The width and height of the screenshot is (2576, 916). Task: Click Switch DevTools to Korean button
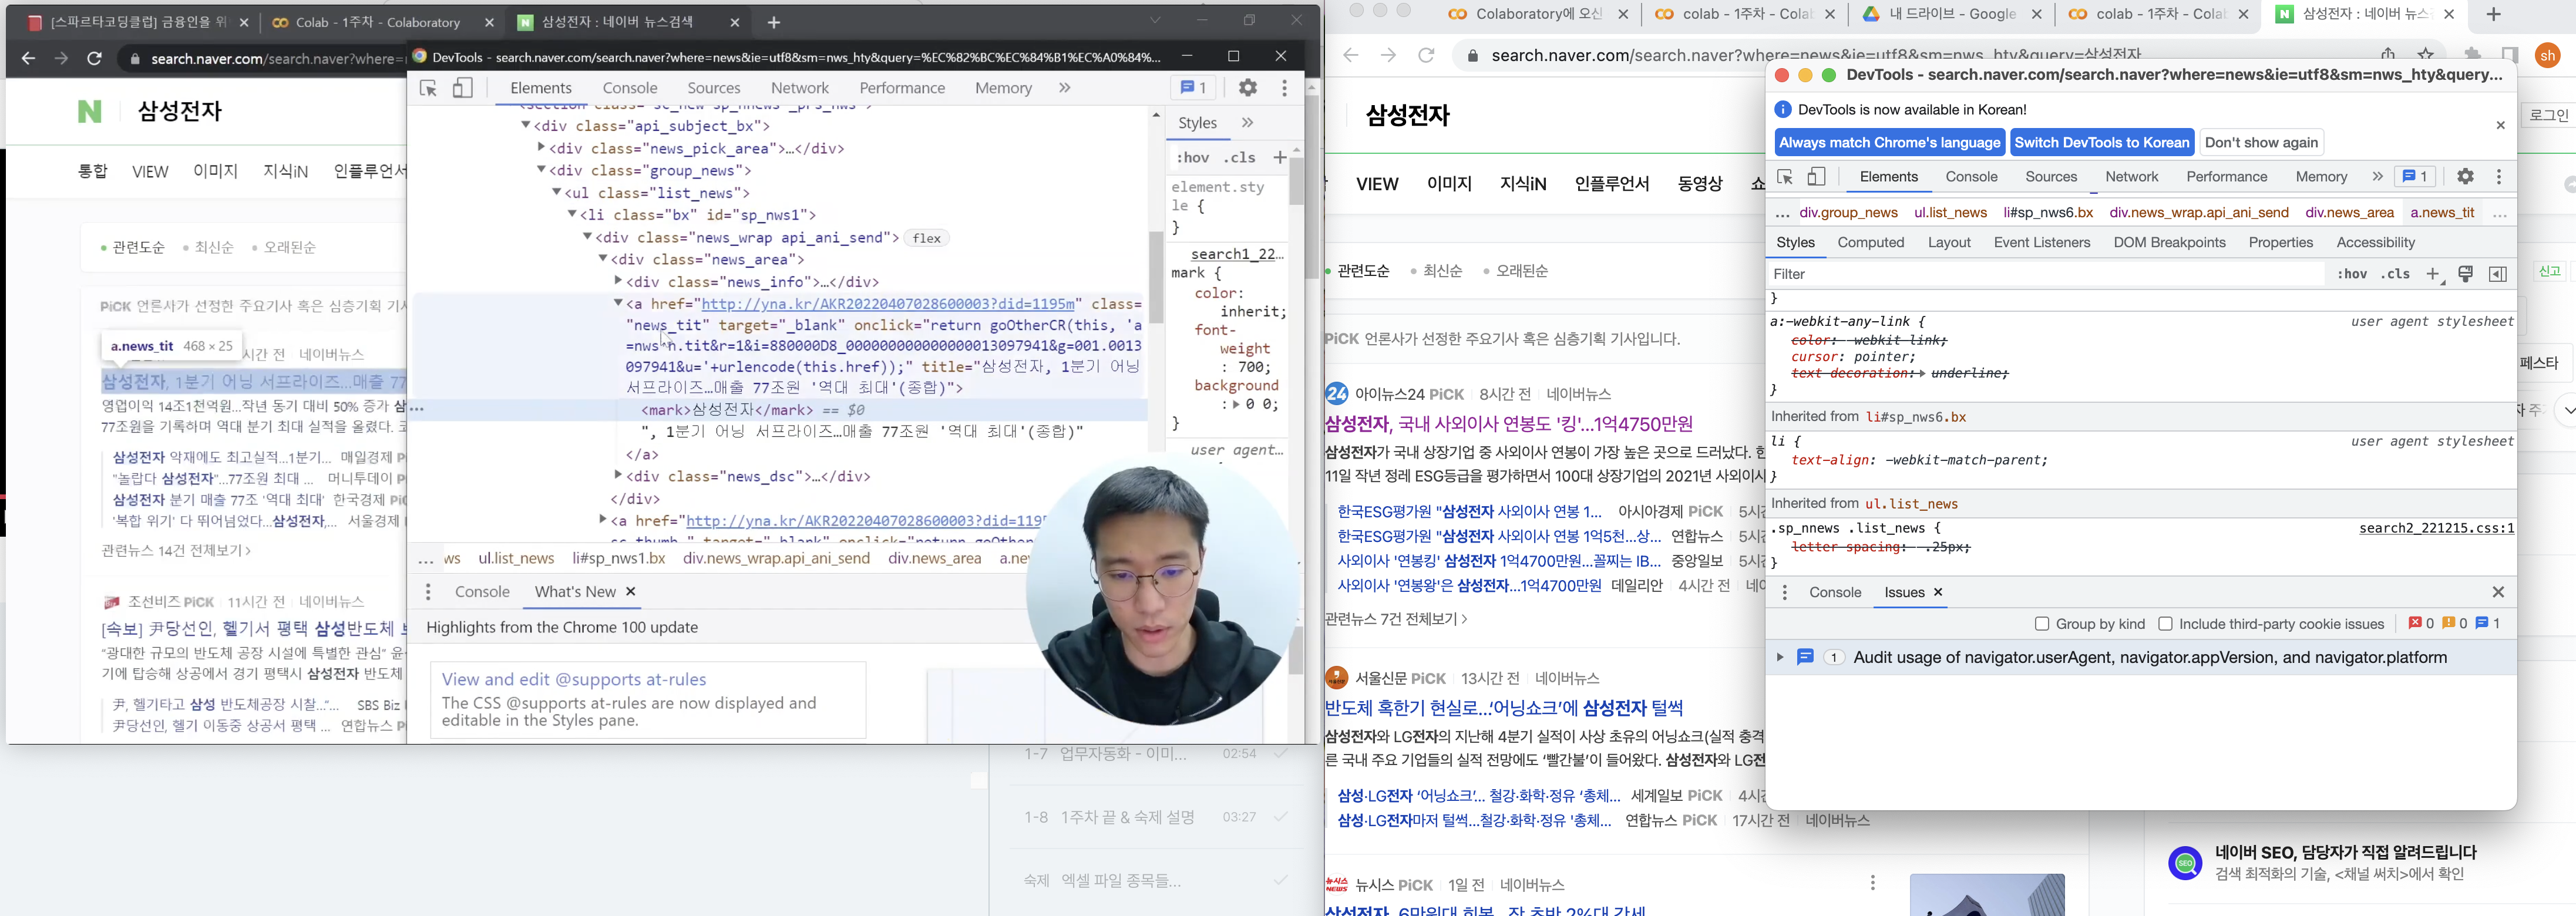coord(2101,143)
